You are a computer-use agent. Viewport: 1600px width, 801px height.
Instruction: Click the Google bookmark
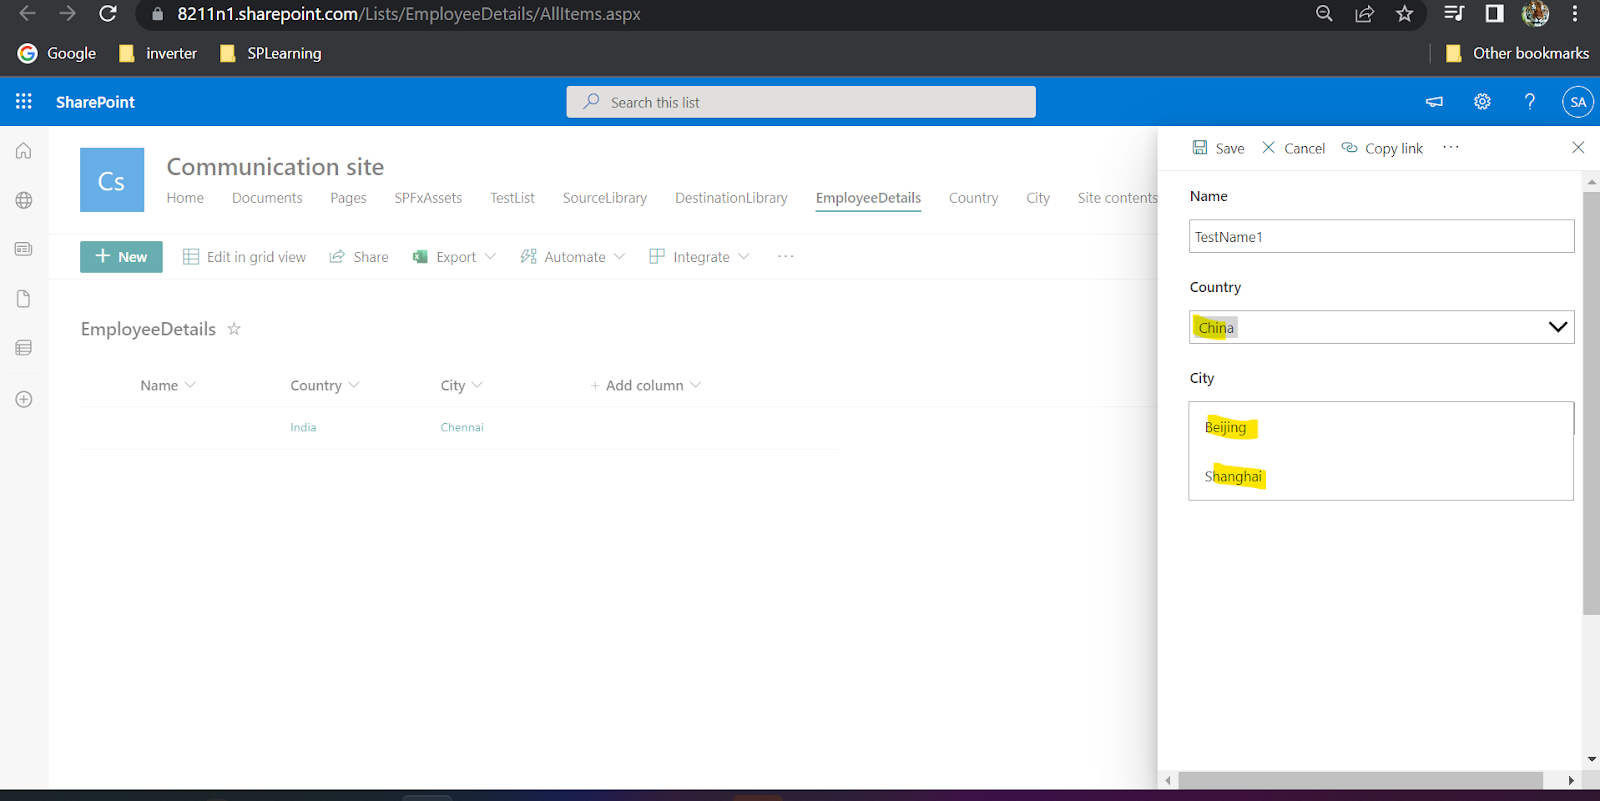click(x=57, y=53)
